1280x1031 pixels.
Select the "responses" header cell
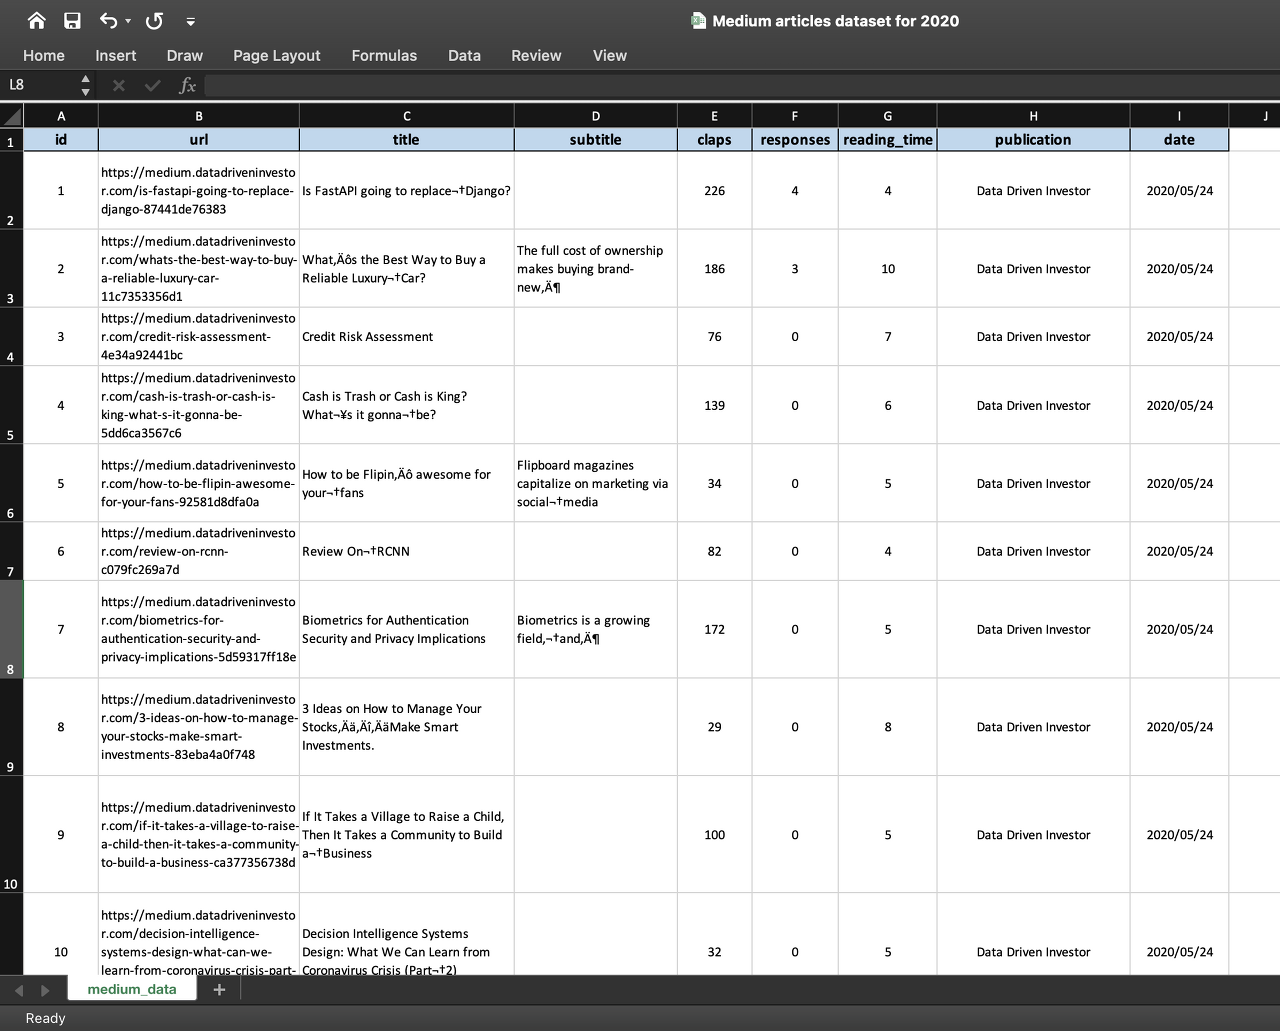pyautogui.click(x=795, y=140)
